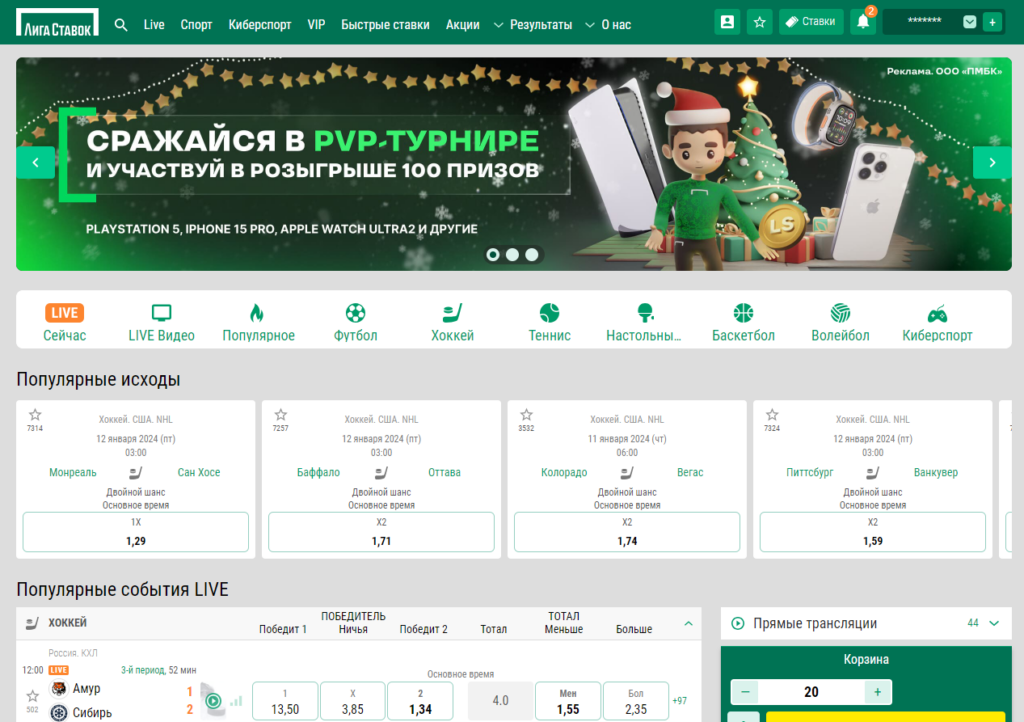
Task: Choose the Хоккей sport icon
Action: point(452,322)
